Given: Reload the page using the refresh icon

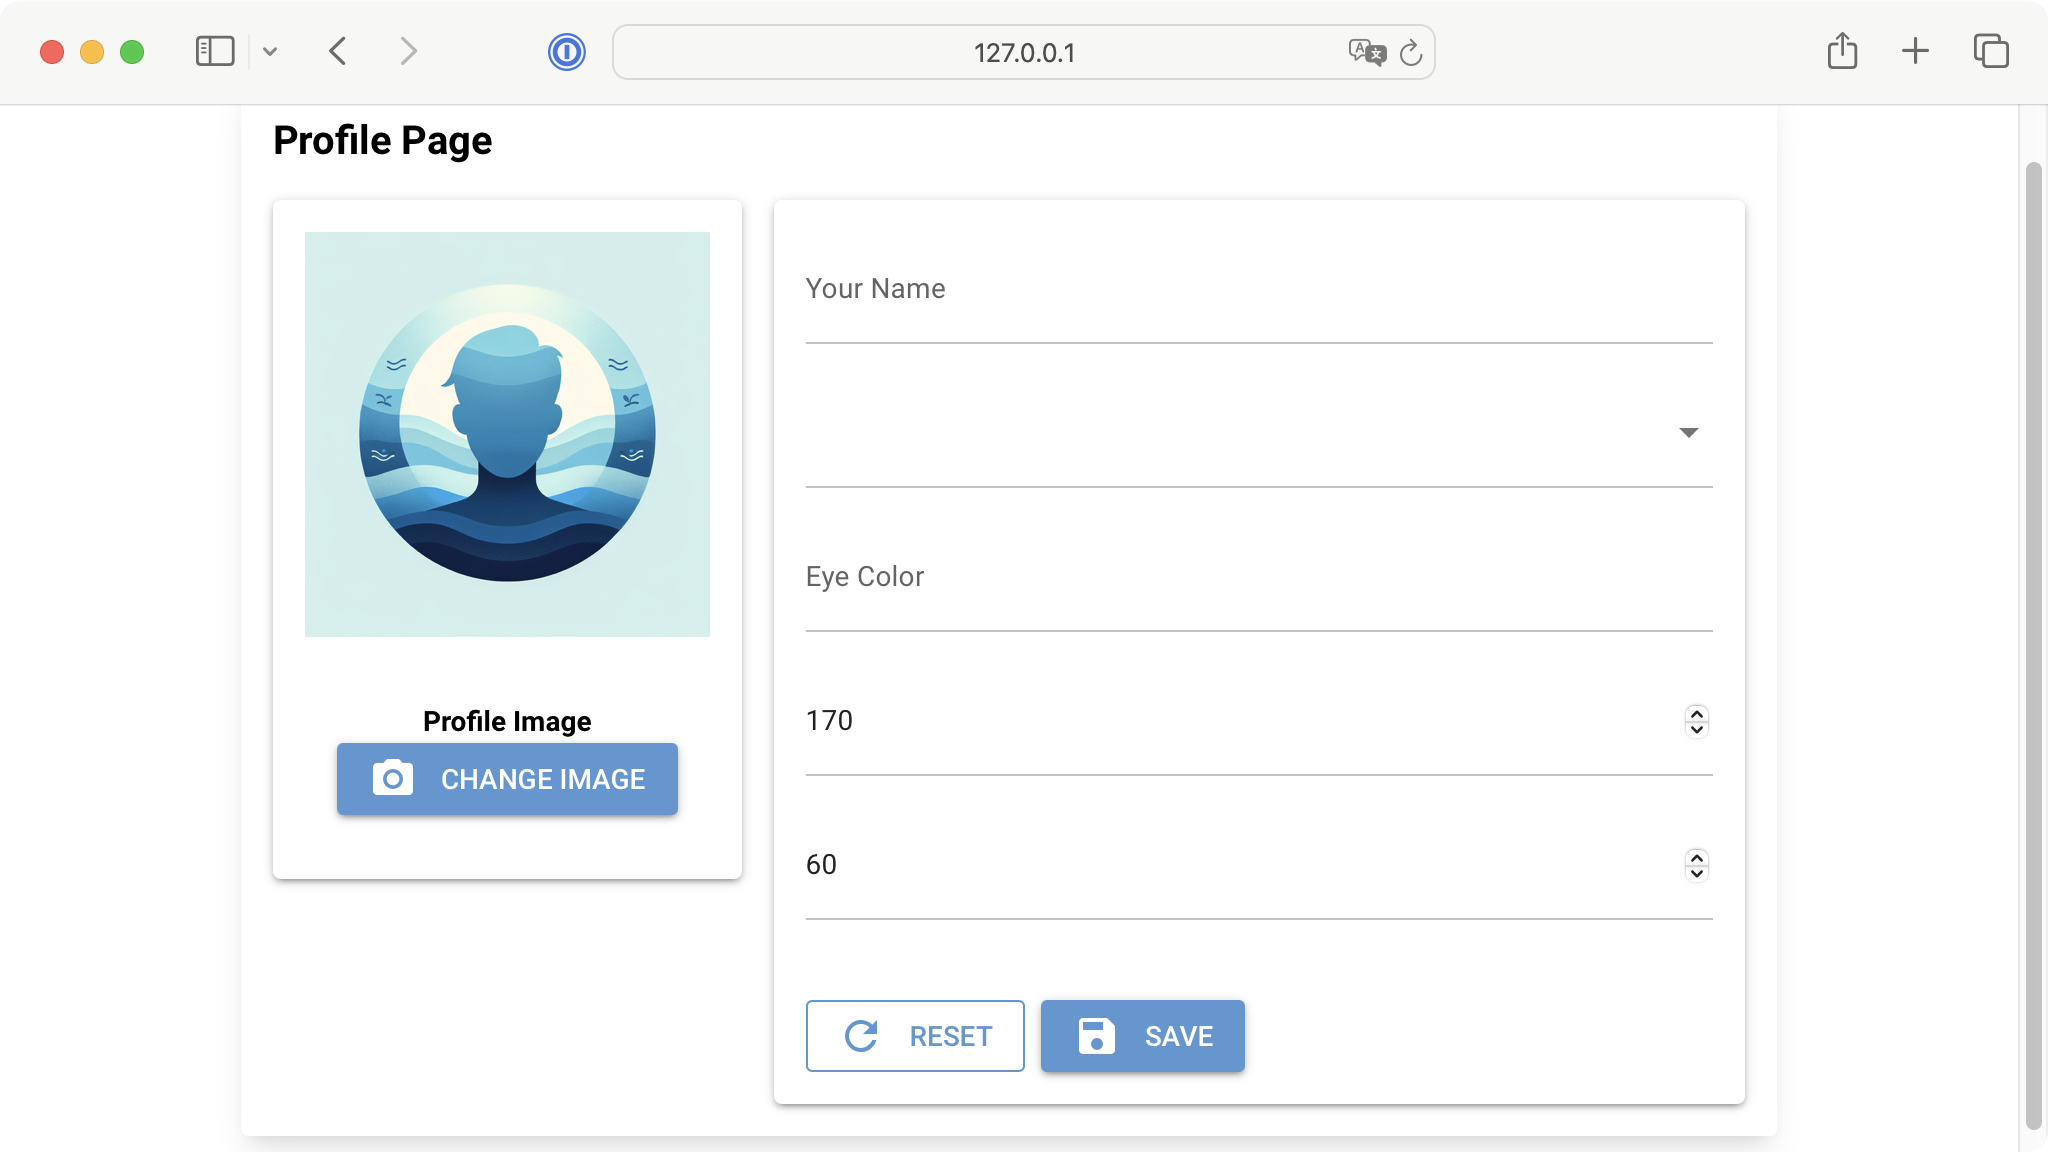Looking at the screenshot, I should 1410,53.
